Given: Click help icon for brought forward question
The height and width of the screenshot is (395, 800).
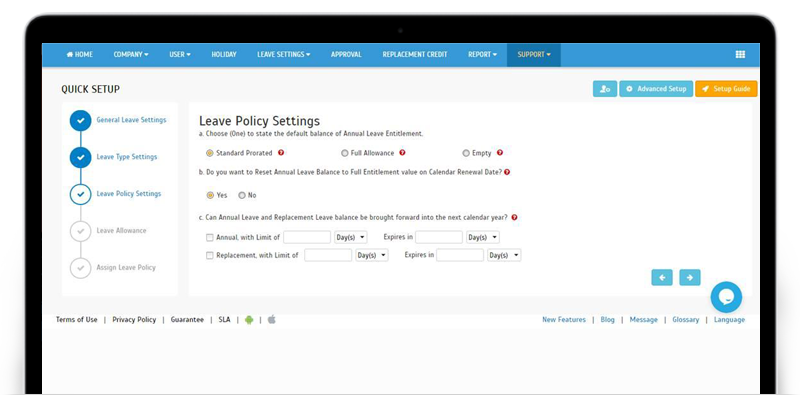Looking at the screenshot, I should point(514,217).
